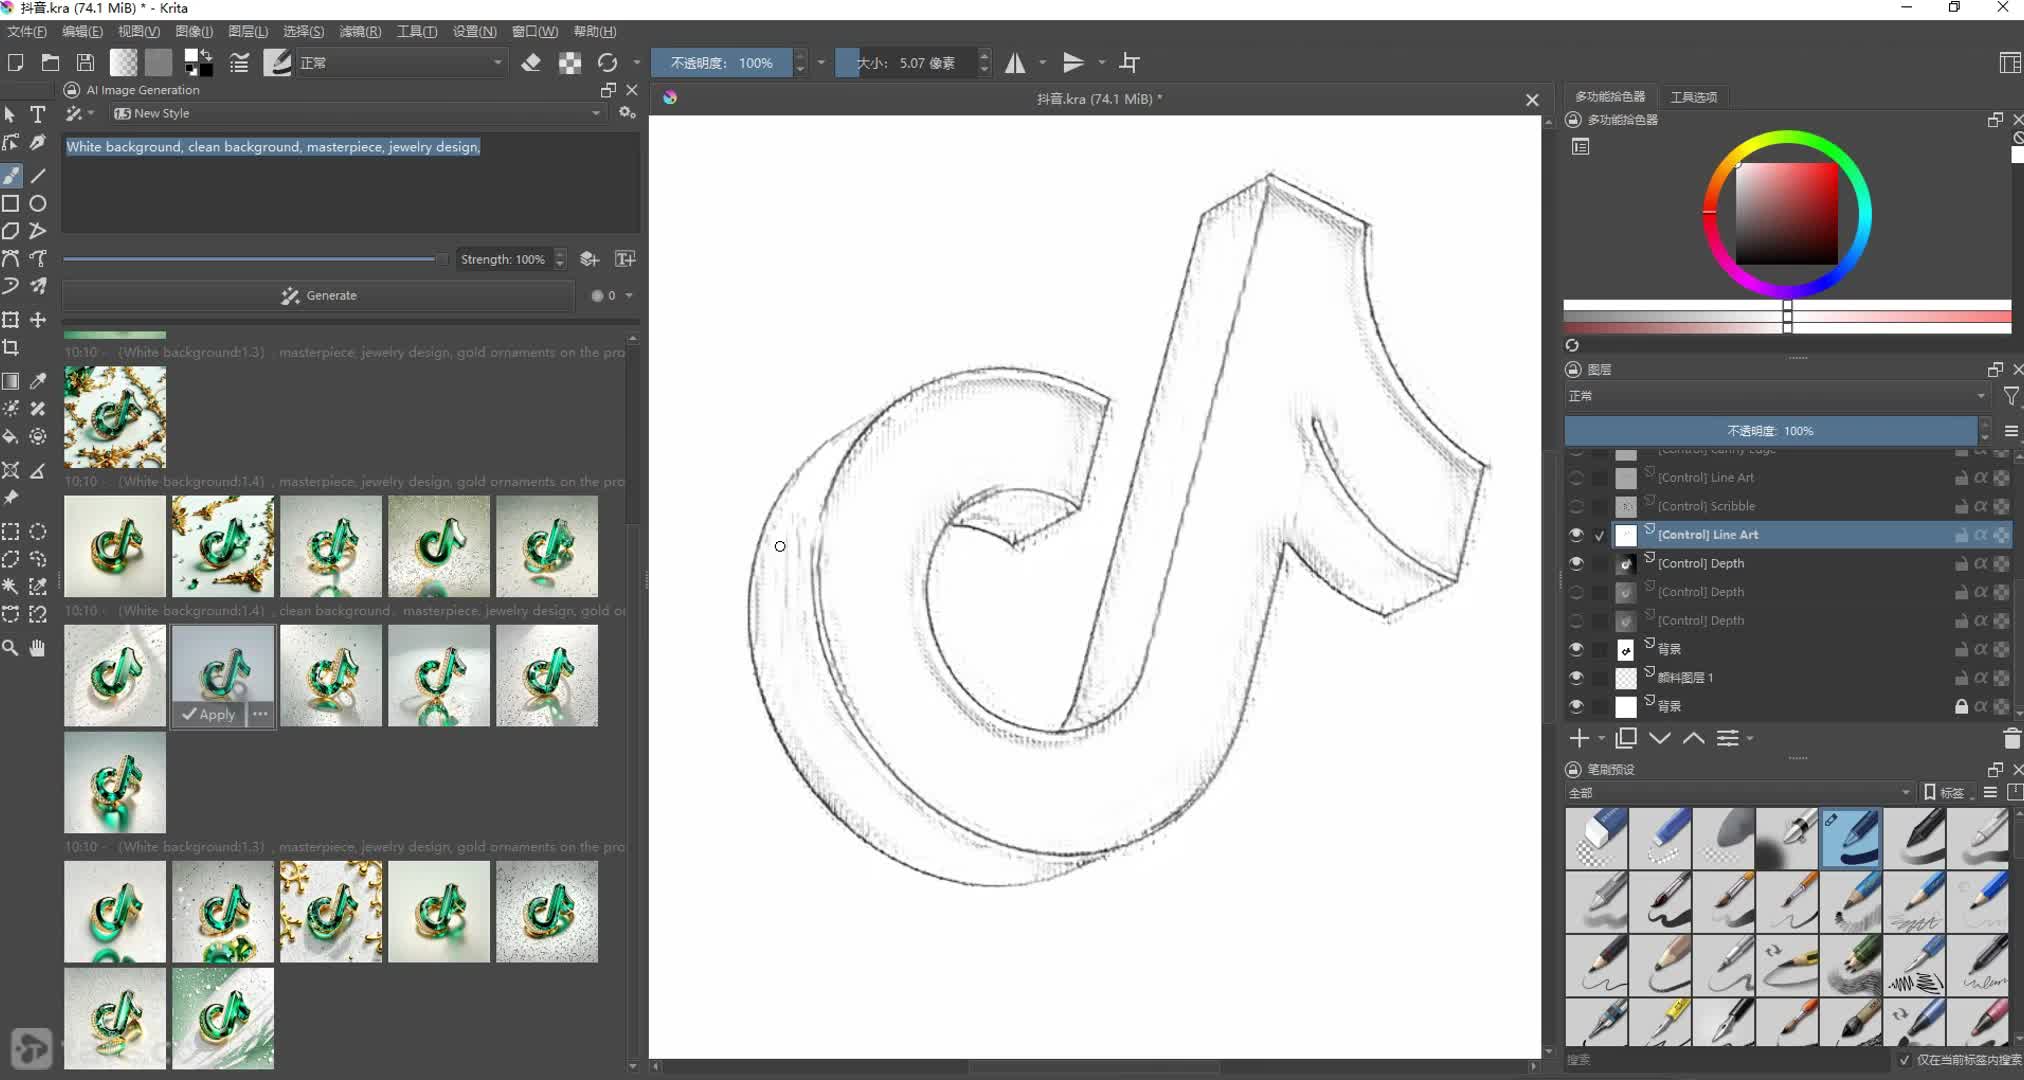Toggle preserve alpha checkerboard icon
Image resolution: width=2024 pixels, height=1080 pixels.
pyautogui.click(x=570, y=63)
